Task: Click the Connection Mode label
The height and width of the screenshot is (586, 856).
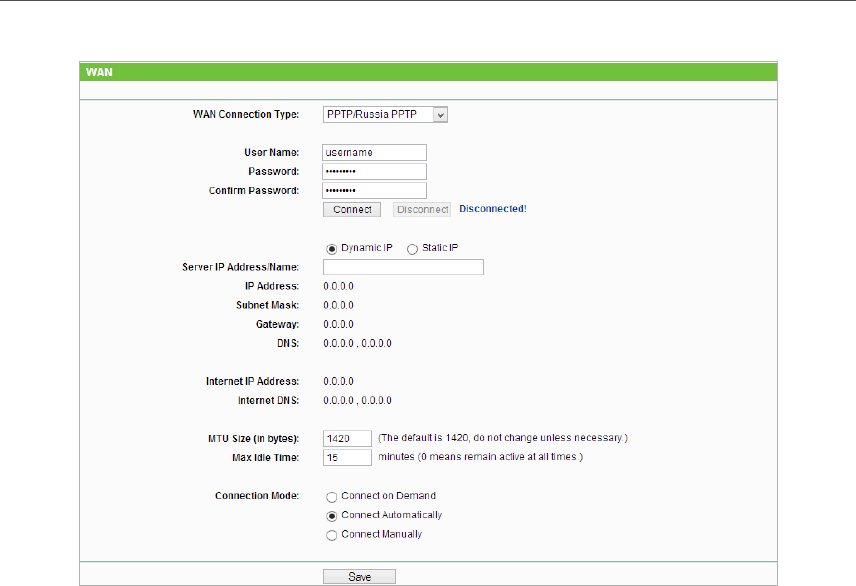Action: tap(257, 496)
